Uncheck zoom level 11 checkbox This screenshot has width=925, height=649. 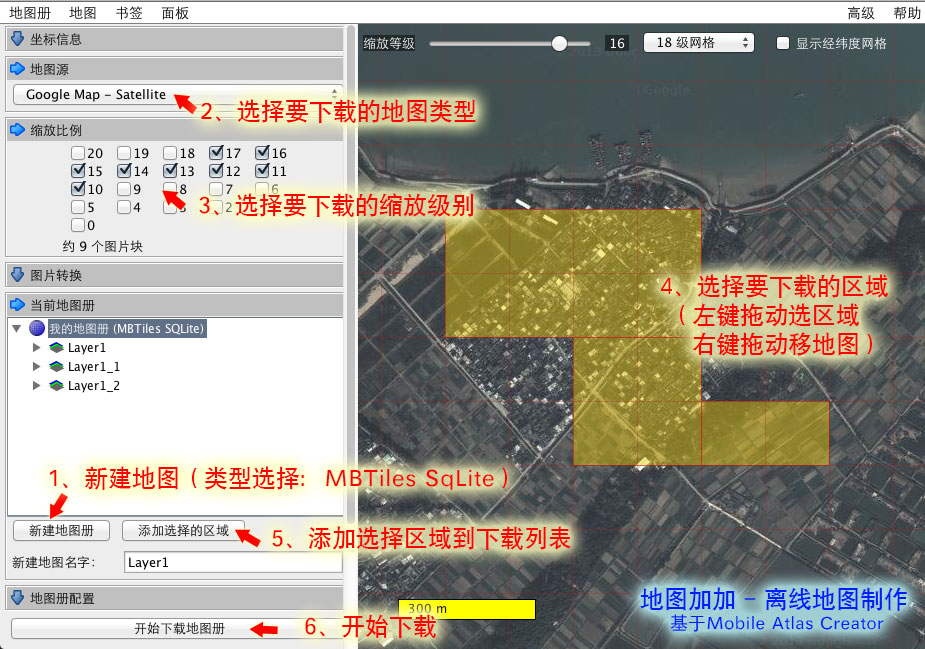tap(262, 171)
